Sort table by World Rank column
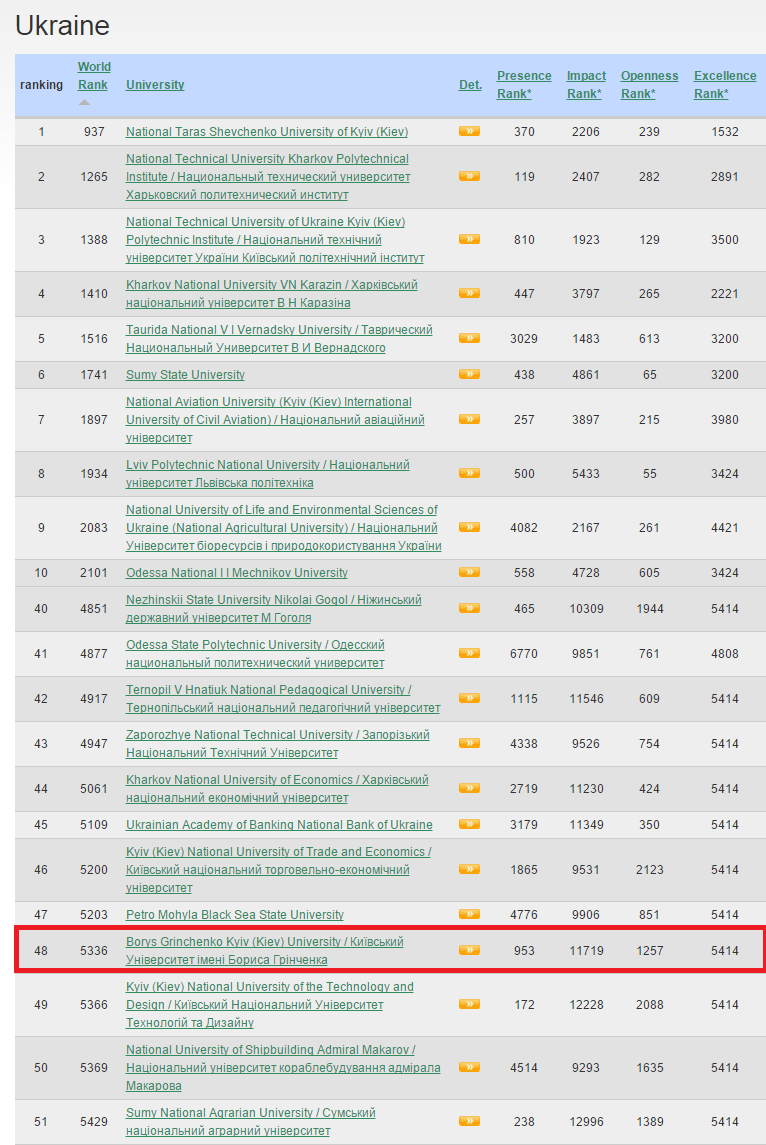 [x=93, y=76]
